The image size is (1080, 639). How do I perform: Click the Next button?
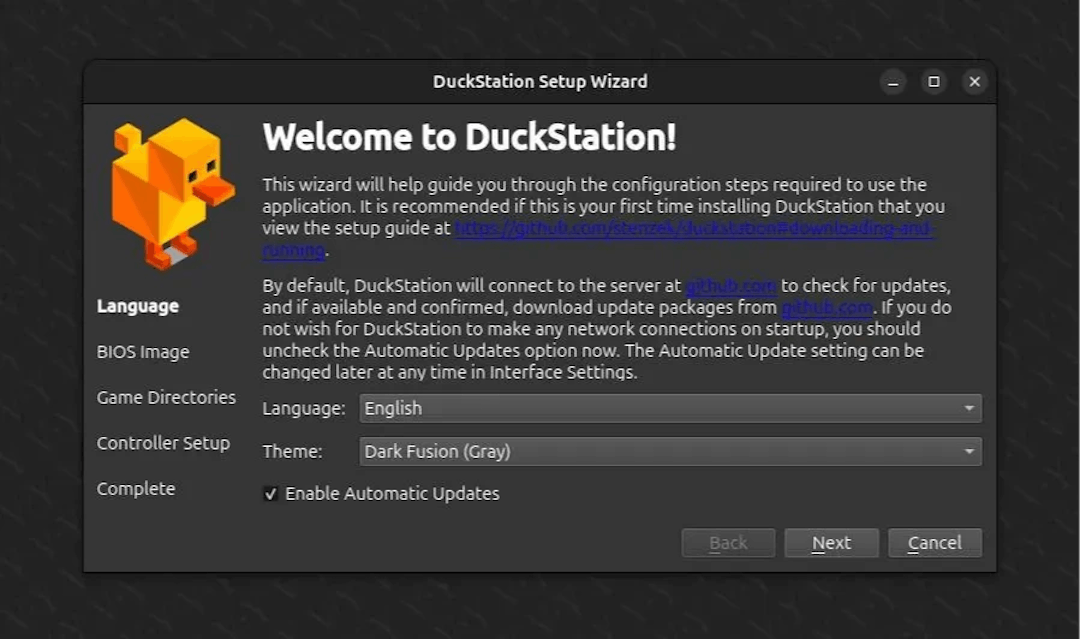831,543
